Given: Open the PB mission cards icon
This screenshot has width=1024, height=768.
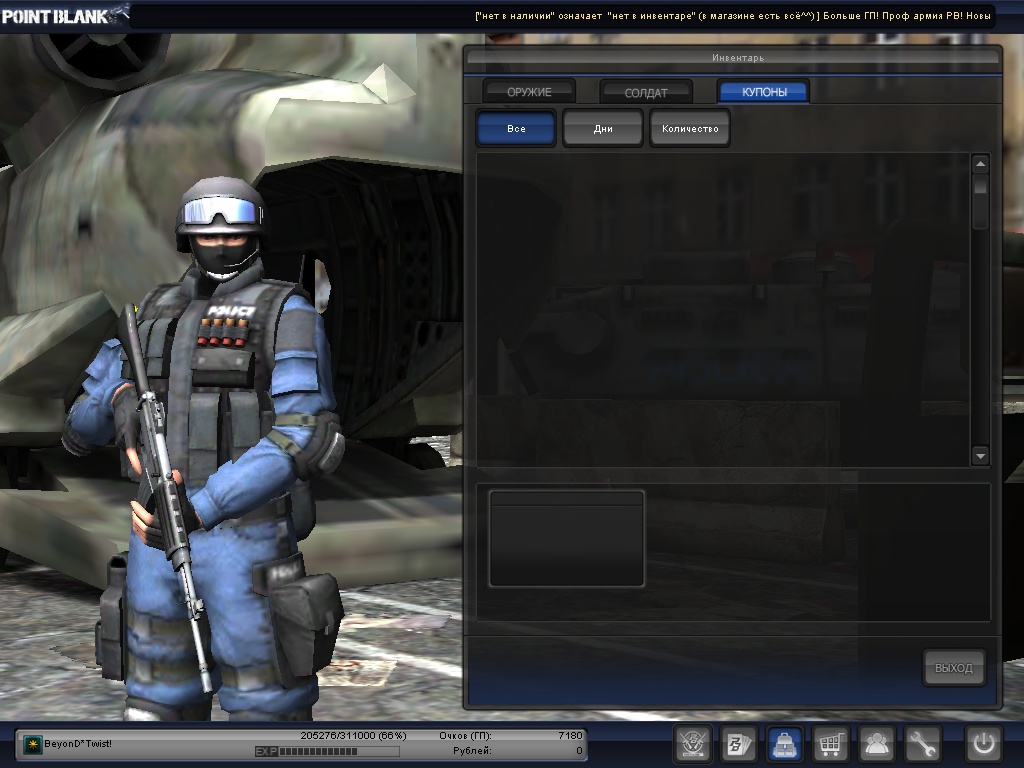Looking at the screenshot, I should 739,744.
